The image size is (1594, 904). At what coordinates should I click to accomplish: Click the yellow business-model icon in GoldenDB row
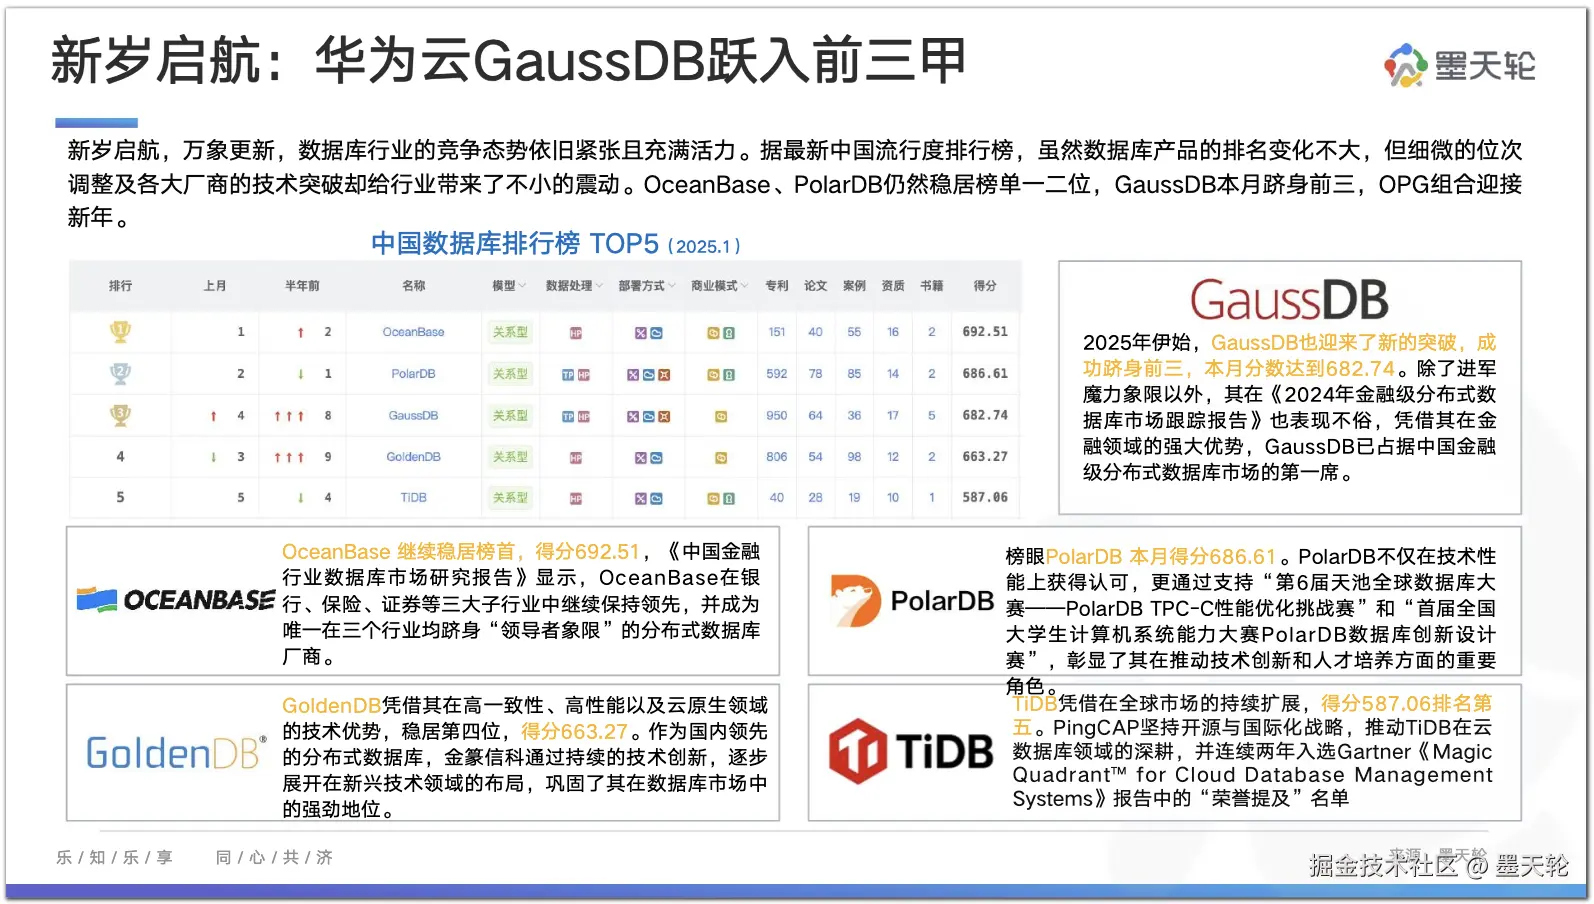721,457
